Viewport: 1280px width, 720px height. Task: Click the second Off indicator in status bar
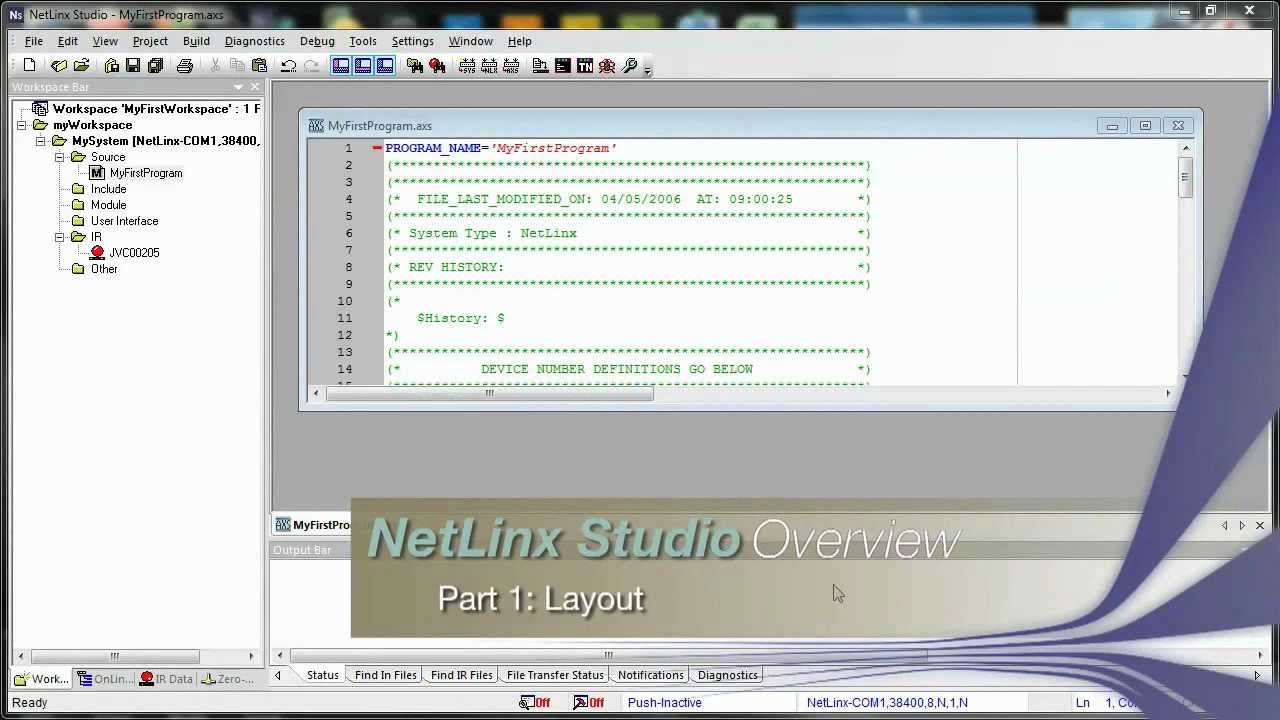pos(589,702)
